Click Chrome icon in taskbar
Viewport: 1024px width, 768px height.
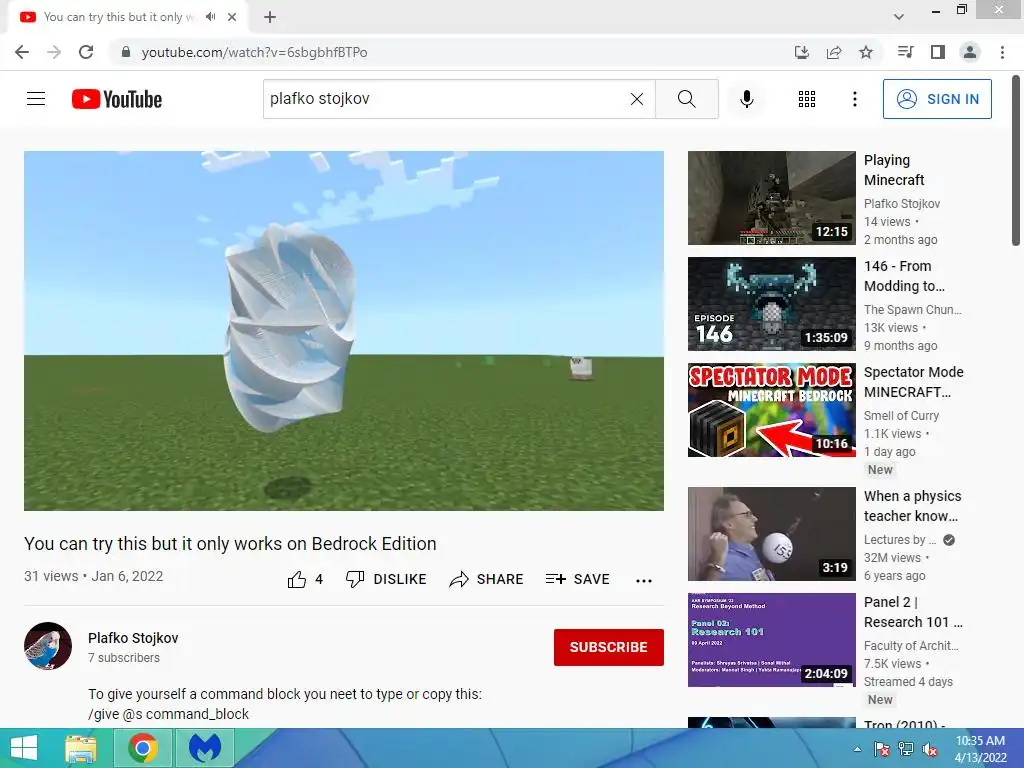click(x=142, y=748)
